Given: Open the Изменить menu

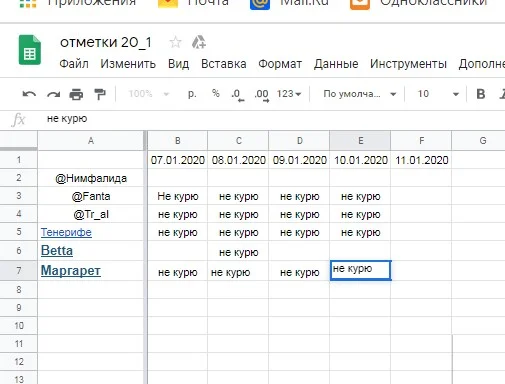Looking at the screenshot, I should [x=128, y=64].
